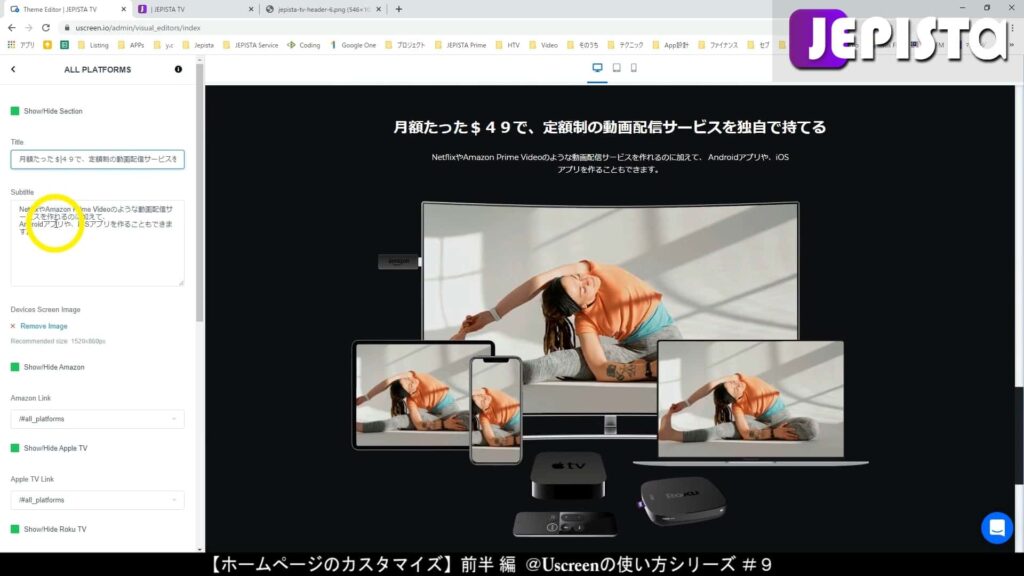This screenshot has height=576, width=1024.
Task: Expand the Apple TV Link dropdown
Action: pyautogui.click(x=97, y=500)
